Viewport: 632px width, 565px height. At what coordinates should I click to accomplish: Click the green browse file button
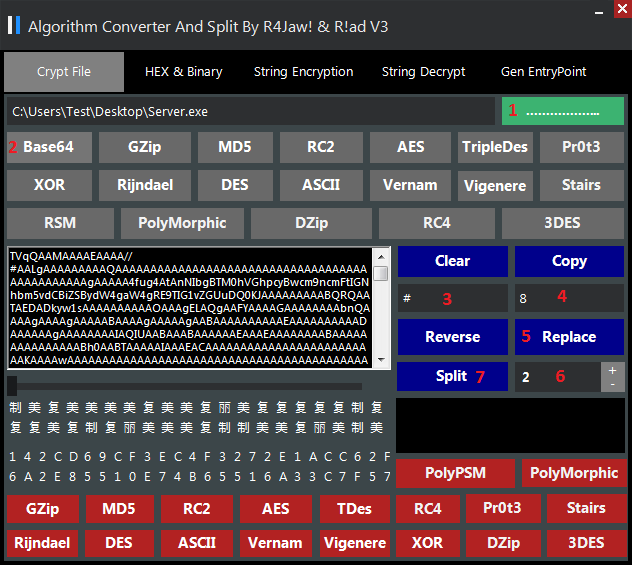(x=562, y=111)
